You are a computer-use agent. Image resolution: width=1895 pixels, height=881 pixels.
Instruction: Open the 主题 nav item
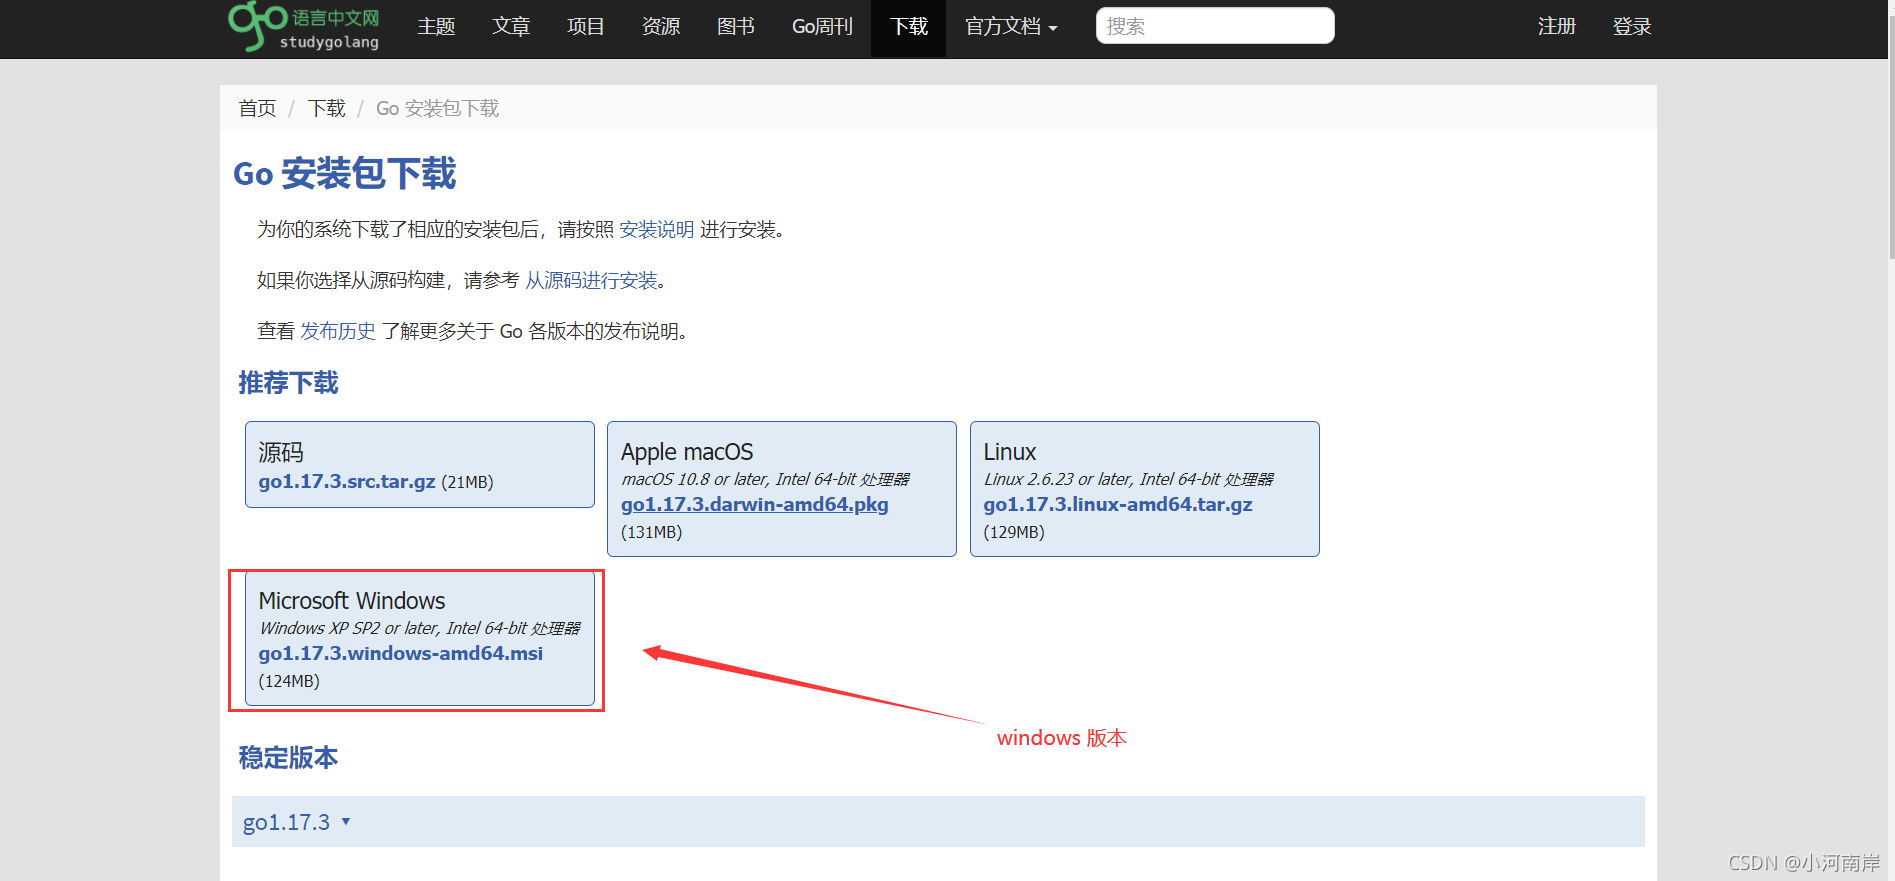point(436,27)
